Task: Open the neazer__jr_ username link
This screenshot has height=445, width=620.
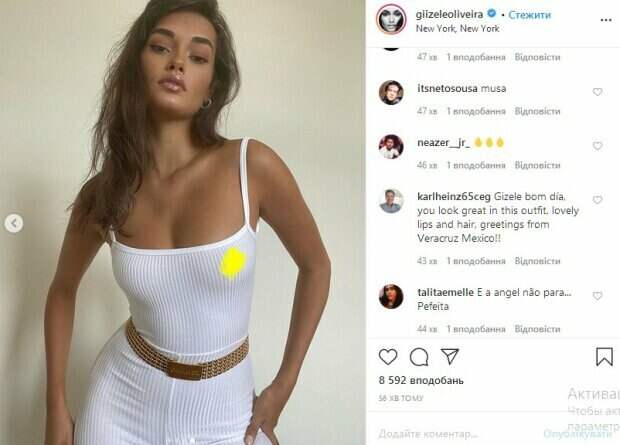Action: point(443,143)
